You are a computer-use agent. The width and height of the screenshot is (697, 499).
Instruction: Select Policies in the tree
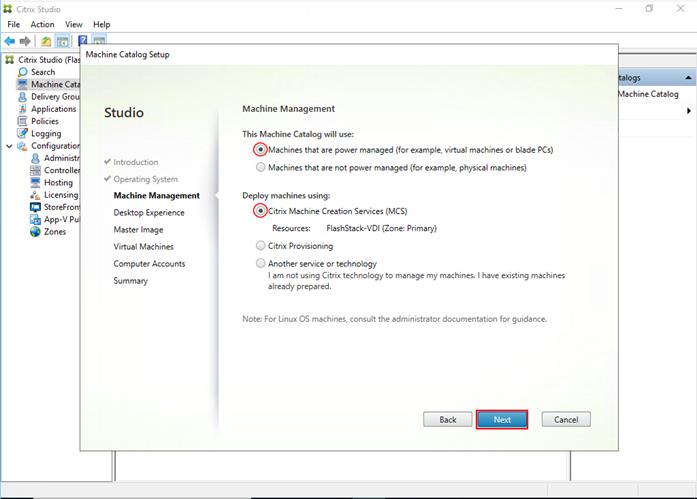pos(44,121)
